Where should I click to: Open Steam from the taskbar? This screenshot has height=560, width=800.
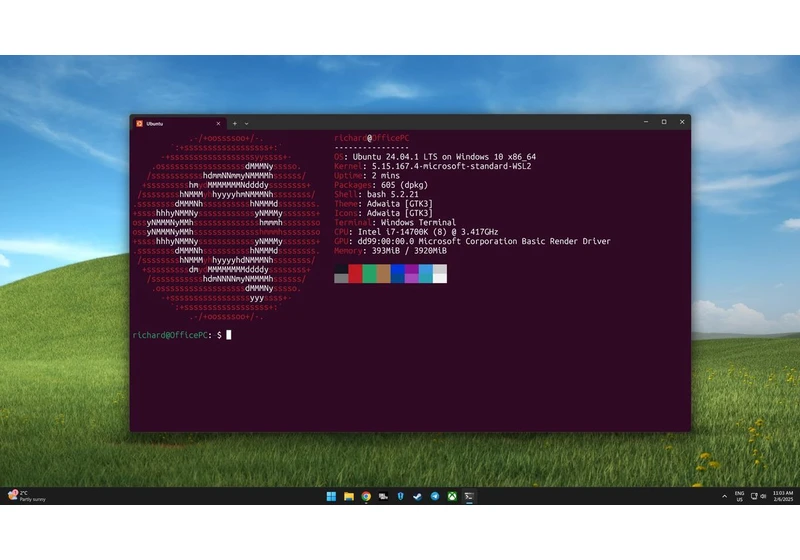(417, 496)
